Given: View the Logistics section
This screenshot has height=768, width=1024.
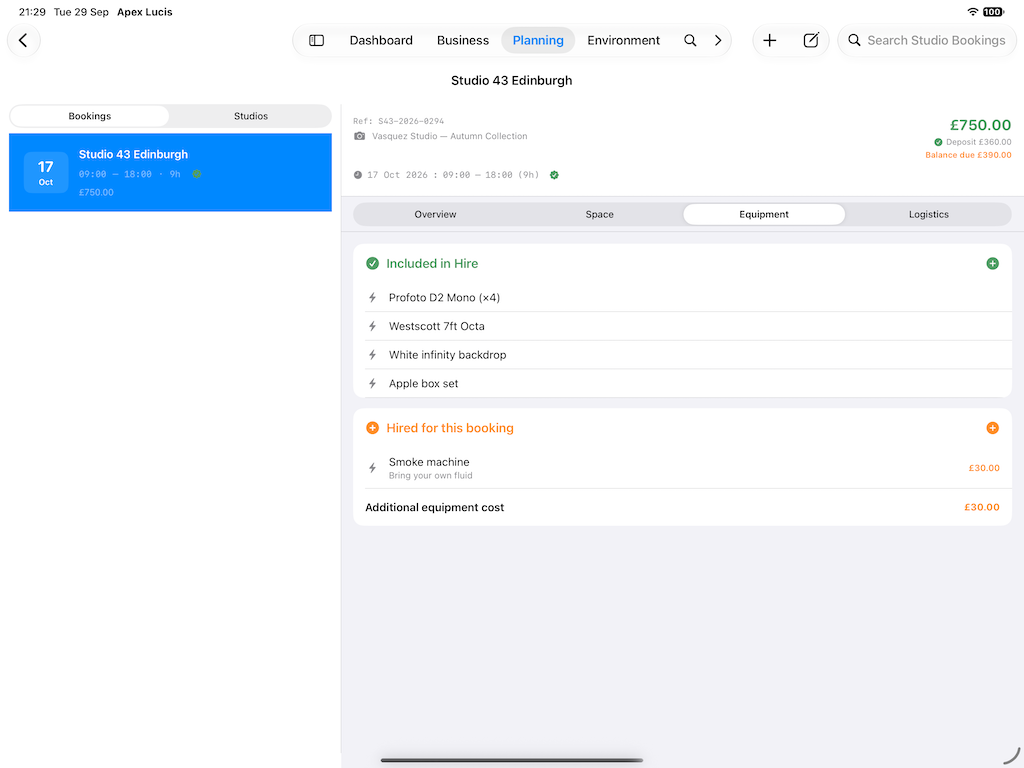Looking at the screenshot, I should 929,214.
